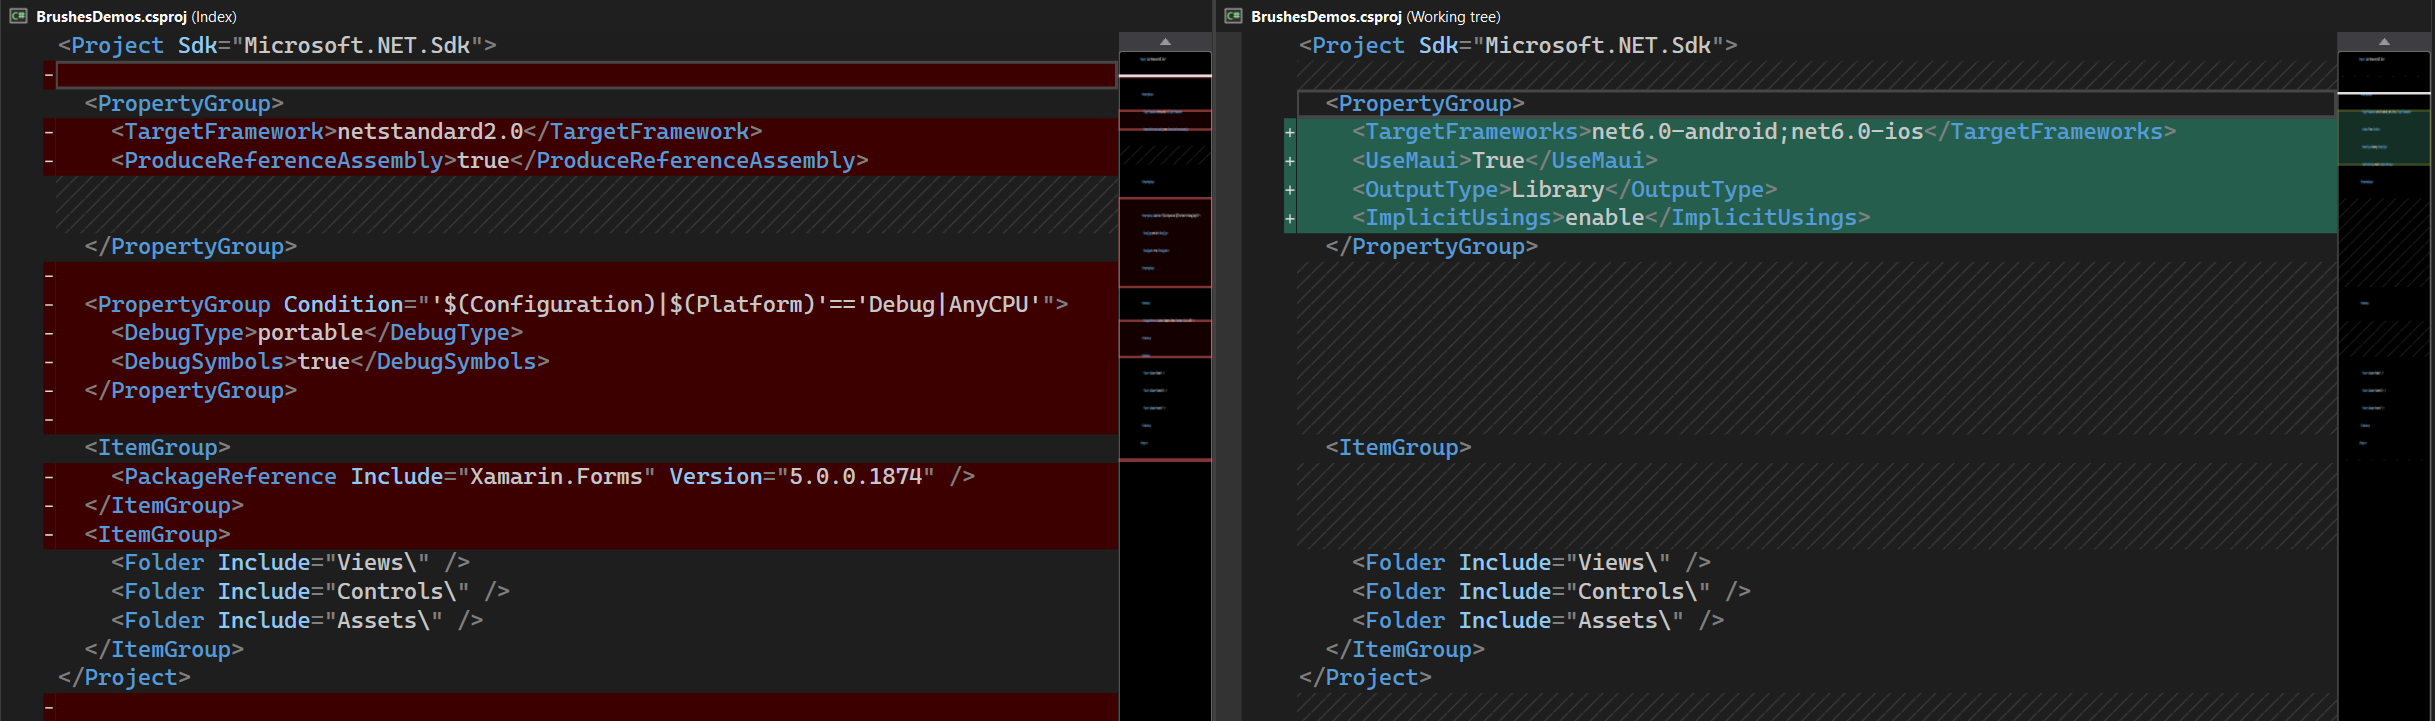Click opening ItemGroup tag in Working tree pane

point(1398,448)
